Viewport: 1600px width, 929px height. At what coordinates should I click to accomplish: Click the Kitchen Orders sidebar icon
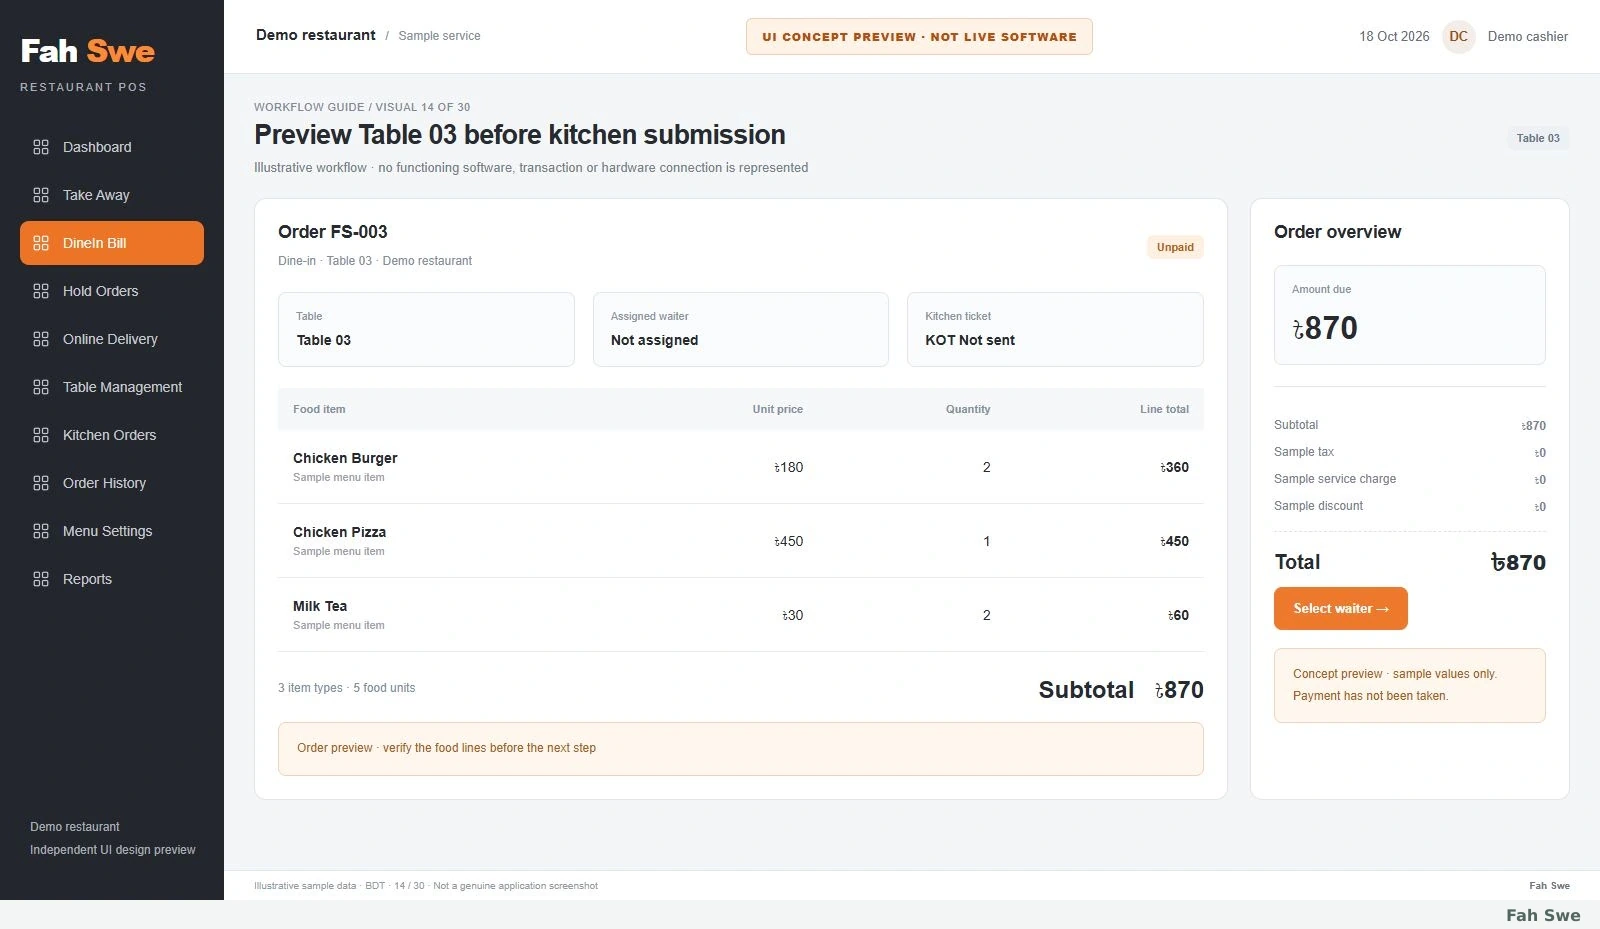tap(41, 435)
